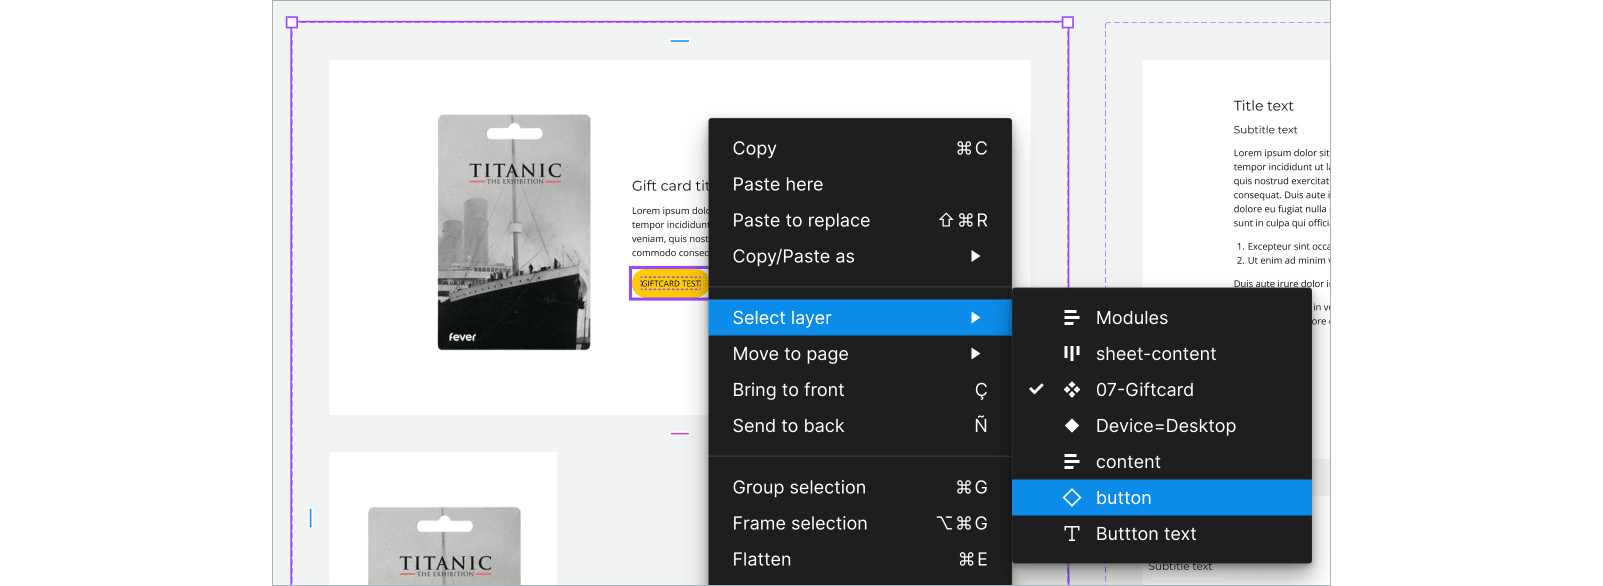Viewport: 1603px width, 586px height.
Task: Click the "1. Excepteur sint occa" list line
Action: 1283,246
